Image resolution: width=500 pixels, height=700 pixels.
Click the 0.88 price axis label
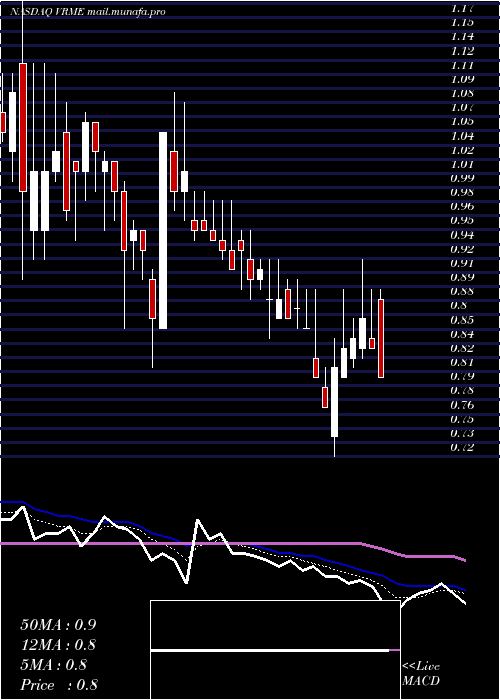[x=462, y=292]
